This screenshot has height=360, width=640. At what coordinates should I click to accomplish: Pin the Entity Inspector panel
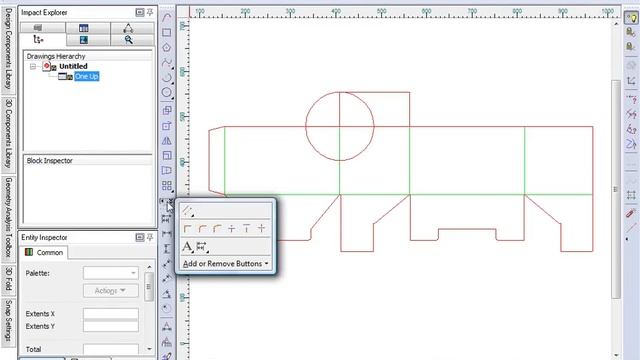pyautogui.click(x=150, y=237)
